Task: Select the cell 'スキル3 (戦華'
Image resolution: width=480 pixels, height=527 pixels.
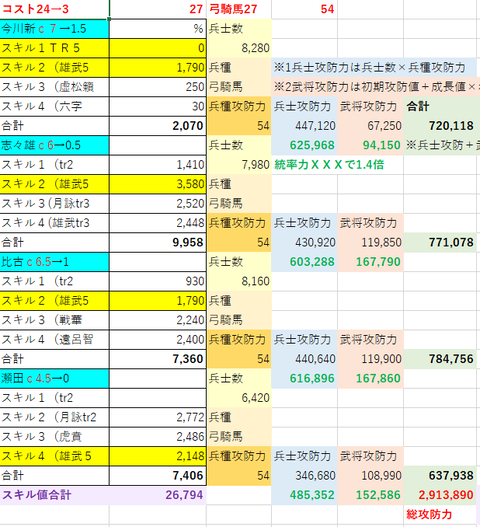Action: [54, 320]
